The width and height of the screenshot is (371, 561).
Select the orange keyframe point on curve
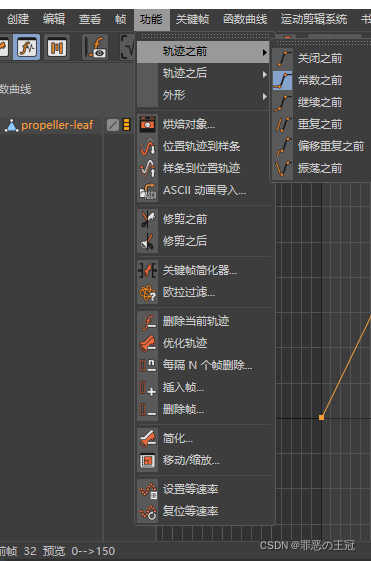click(x=321, y=417)
